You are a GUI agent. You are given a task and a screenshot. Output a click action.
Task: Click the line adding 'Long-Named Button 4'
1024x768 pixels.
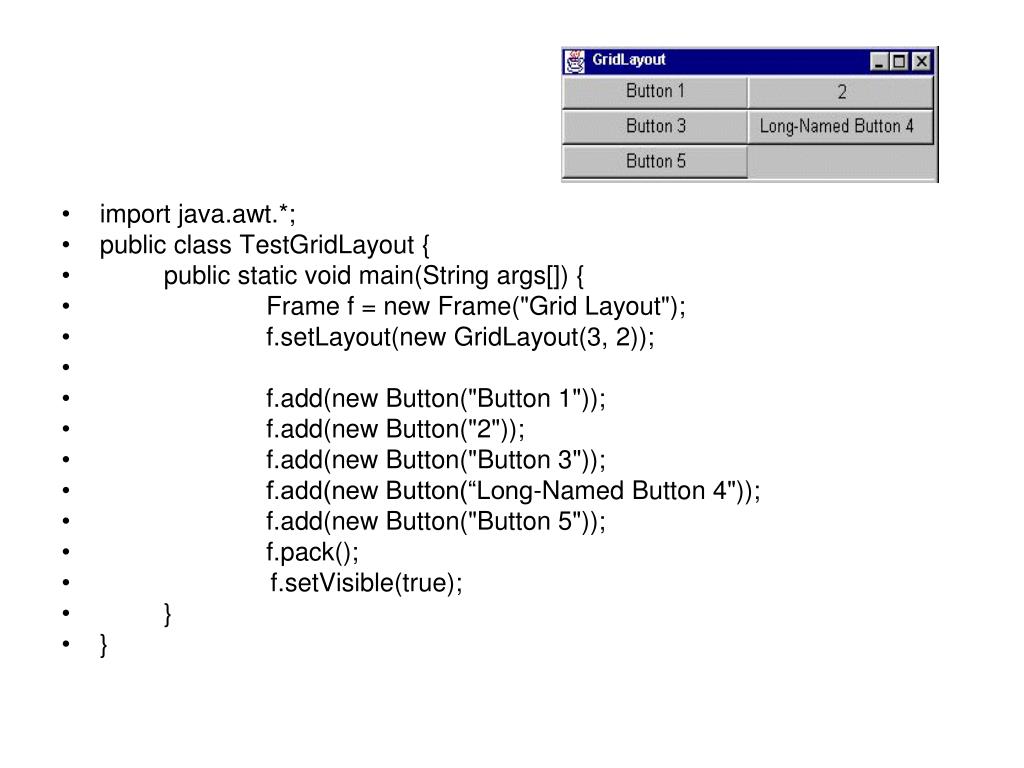pyautogui.click(x=513, y=490)
